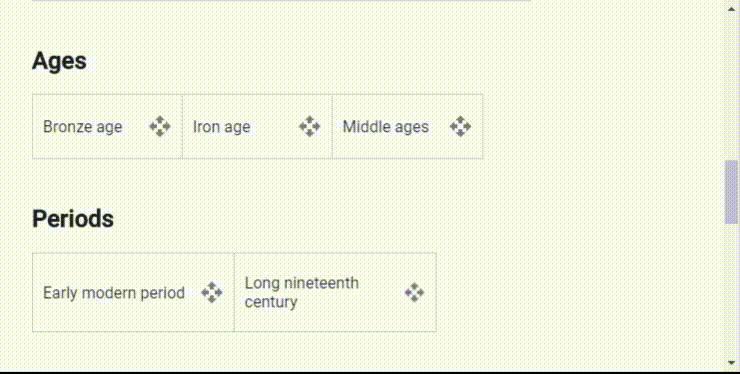Click the Periods section heading
The height and width of the screenshot is (374, 740).
click(73, 219)
